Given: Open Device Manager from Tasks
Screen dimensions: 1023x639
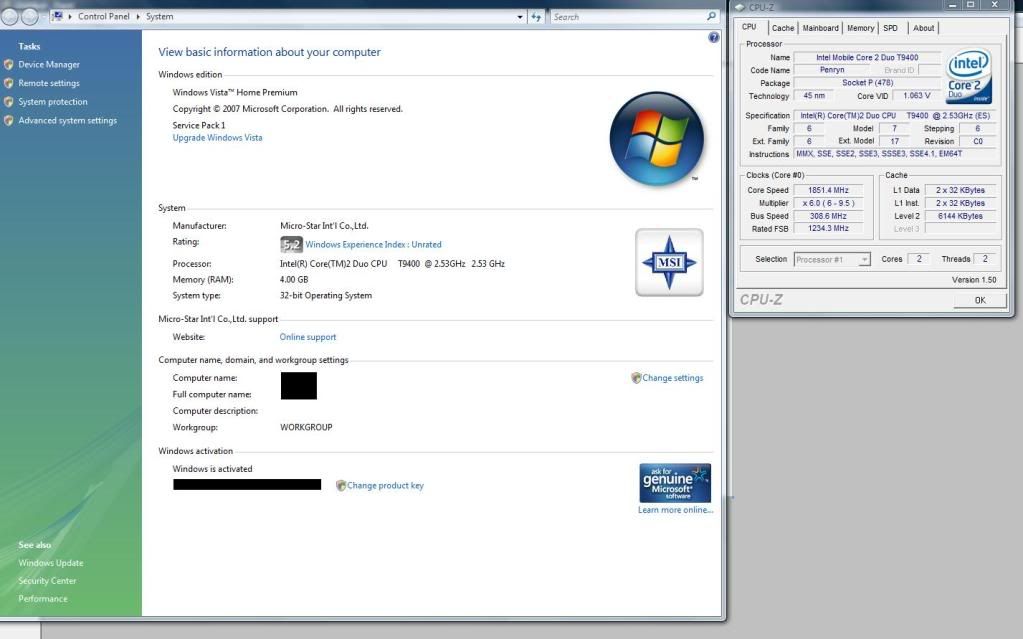Looking at the screenshot, I should (49, 65).
